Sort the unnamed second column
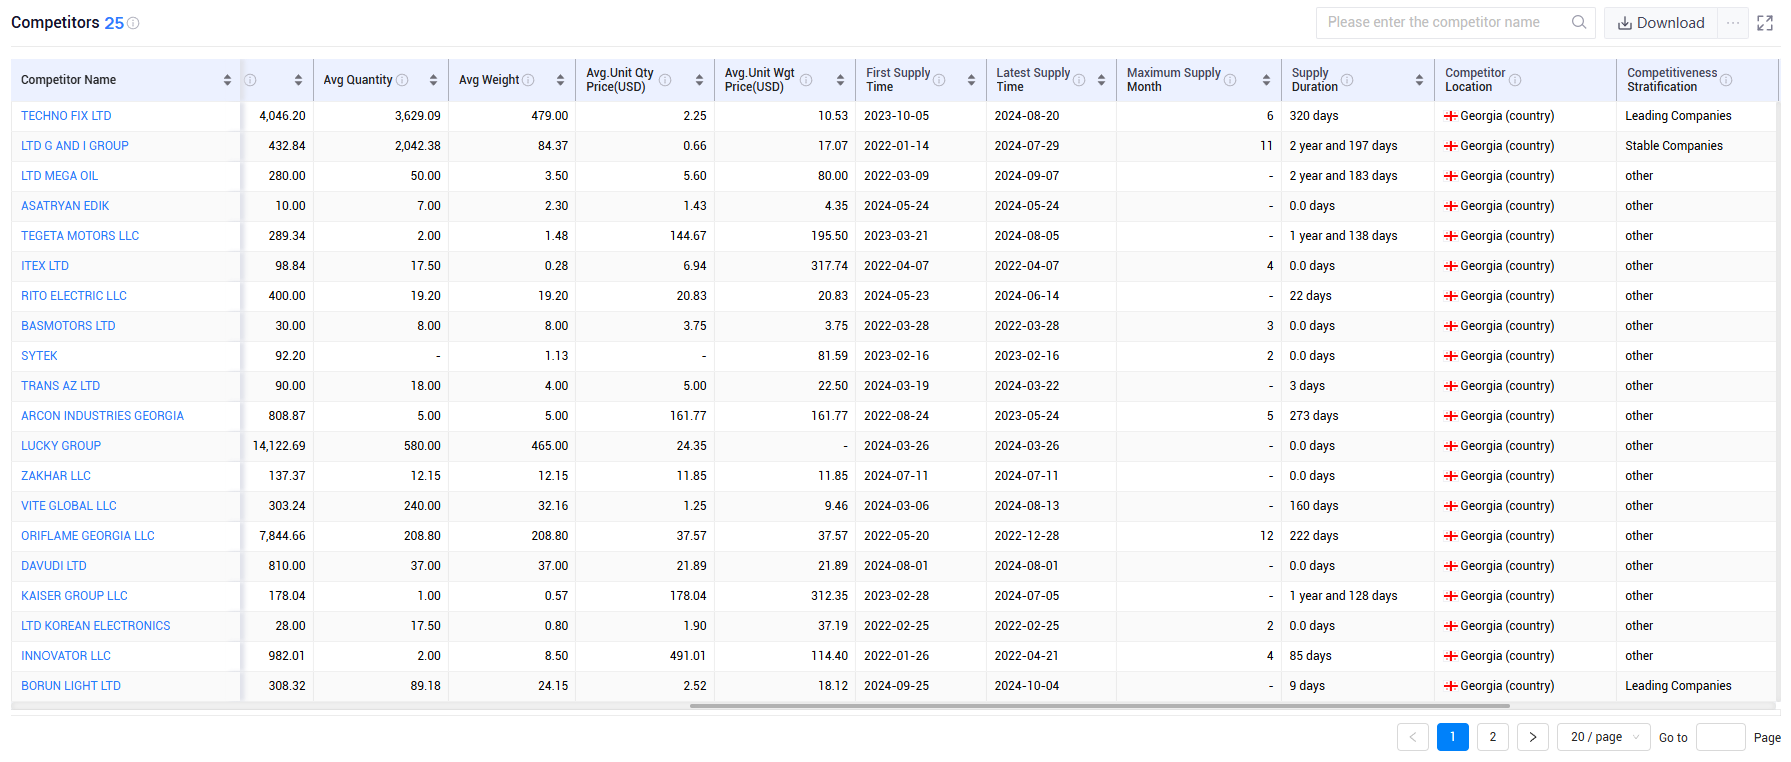The image size is (1791, 762). tap(298, 80)
